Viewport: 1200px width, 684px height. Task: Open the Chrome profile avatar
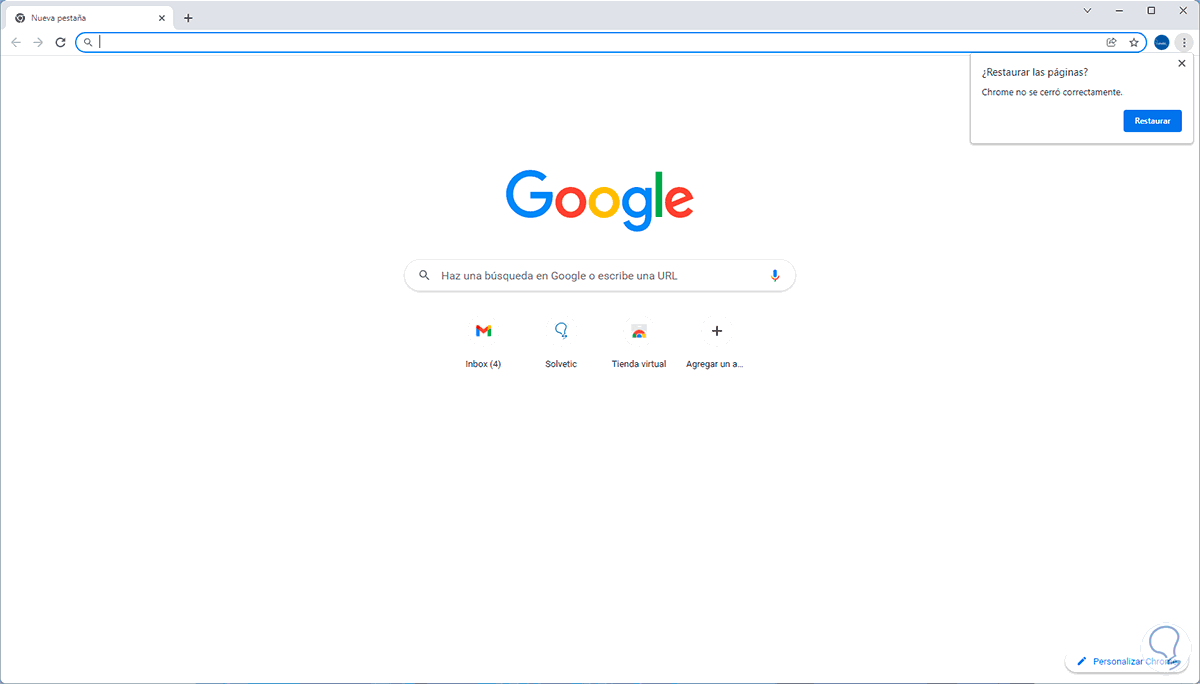click(x=1162, y=42)
